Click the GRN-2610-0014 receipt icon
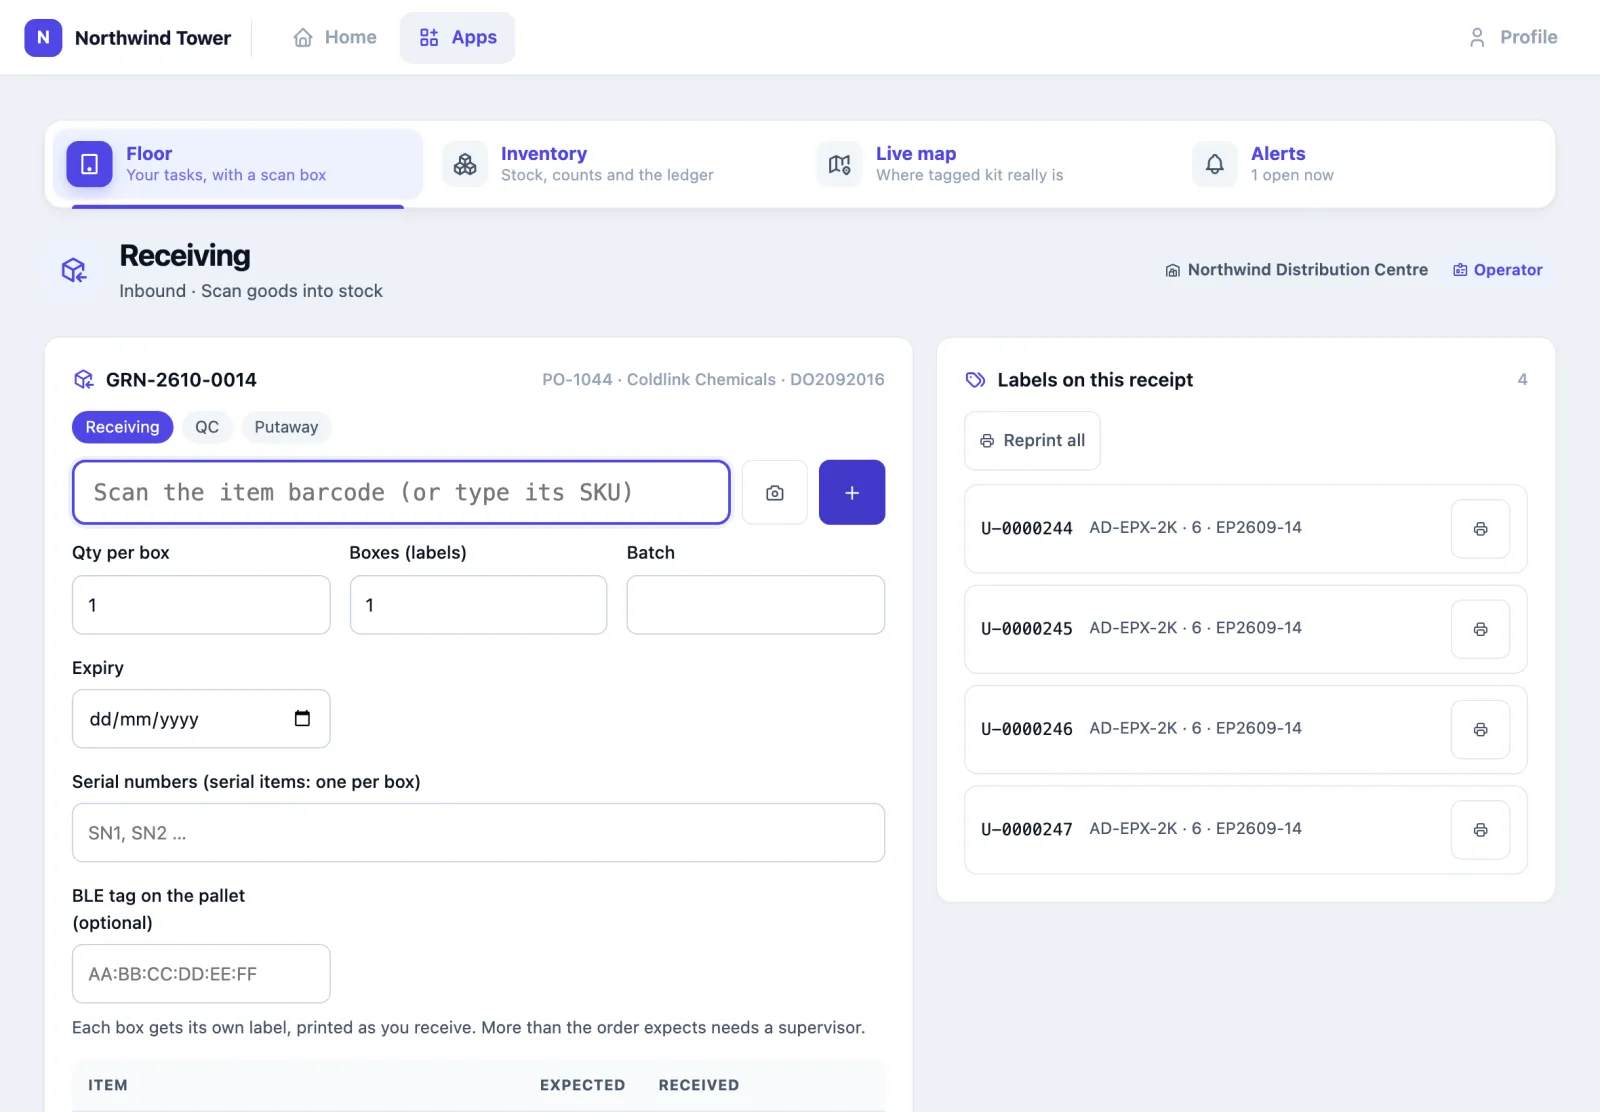This screenshot has width=1600, height=1112. point(84,380)
